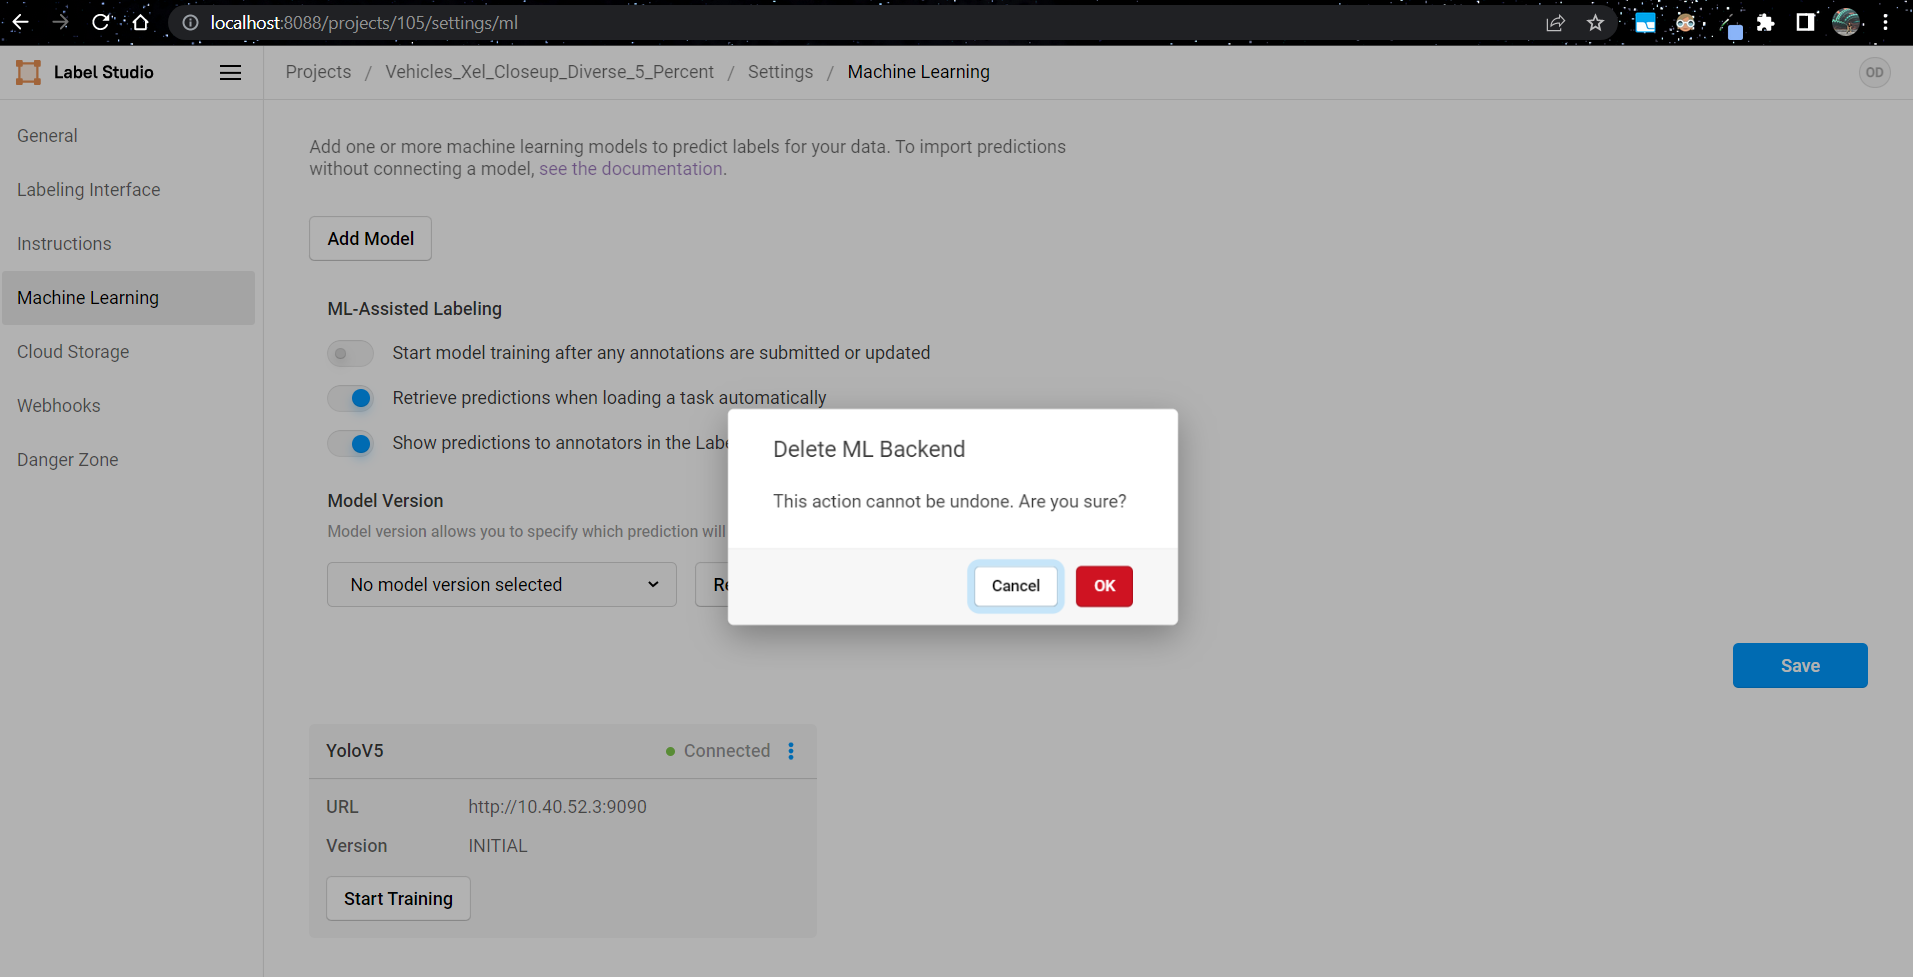Click the browser home icon
This screenshot has height=977, width=1913.
(141, 22)
